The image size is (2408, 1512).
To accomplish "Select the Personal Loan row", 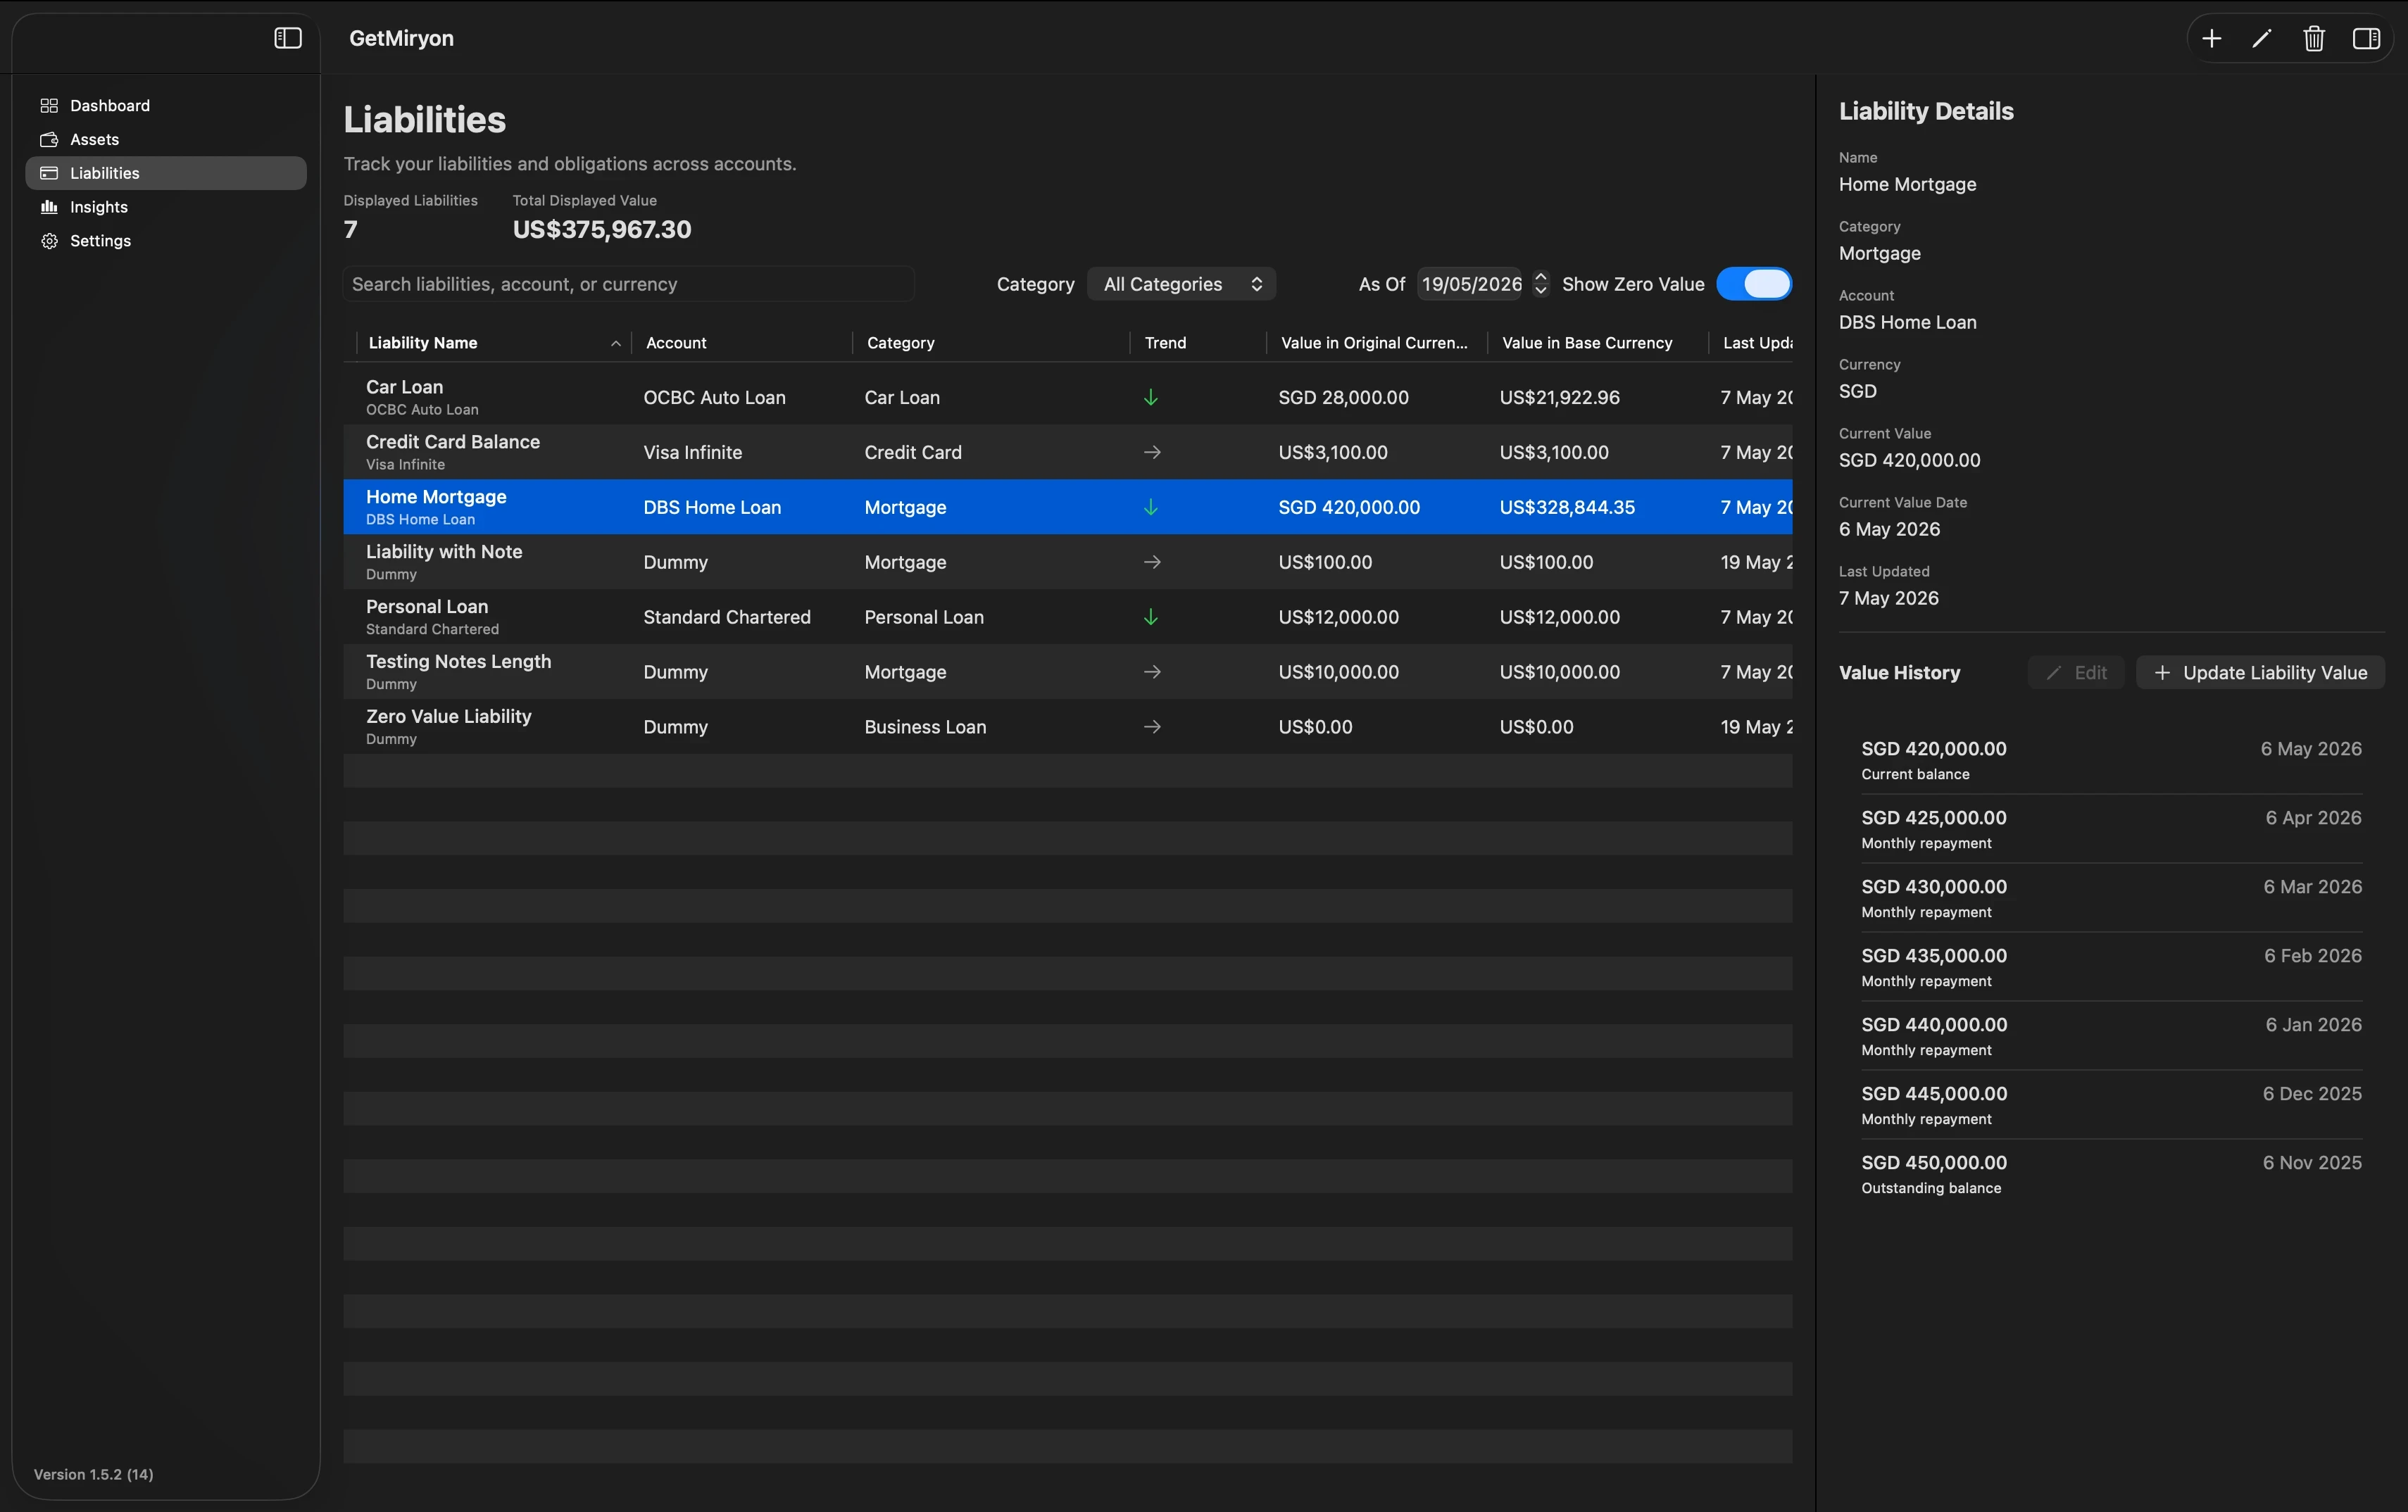I will click(1068, 617).
